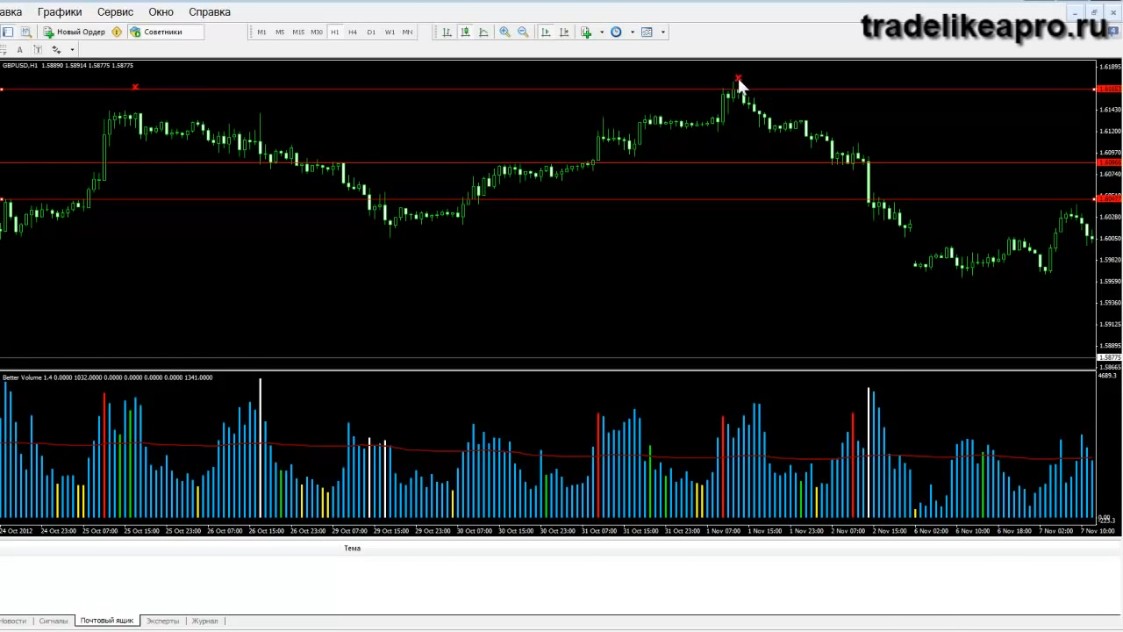Viewport: 1123px width, 632px height.
Task: Click the zoom in magnifier icon
Action: coord(505,32)
